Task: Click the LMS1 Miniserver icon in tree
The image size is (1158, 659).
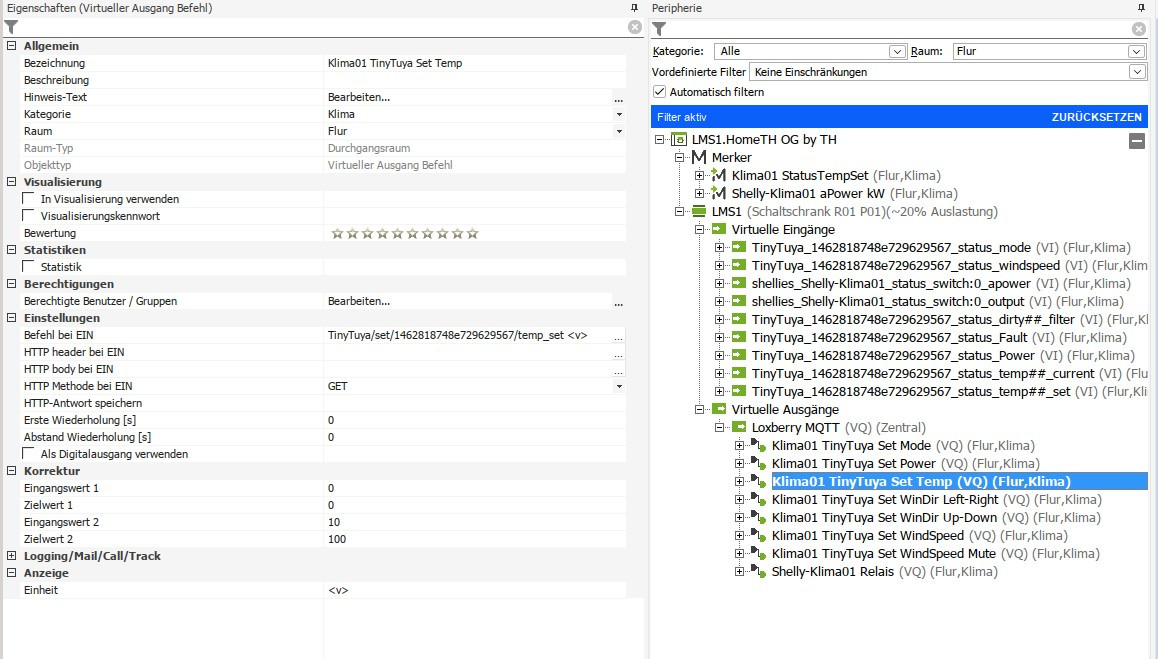Action: 699,212
